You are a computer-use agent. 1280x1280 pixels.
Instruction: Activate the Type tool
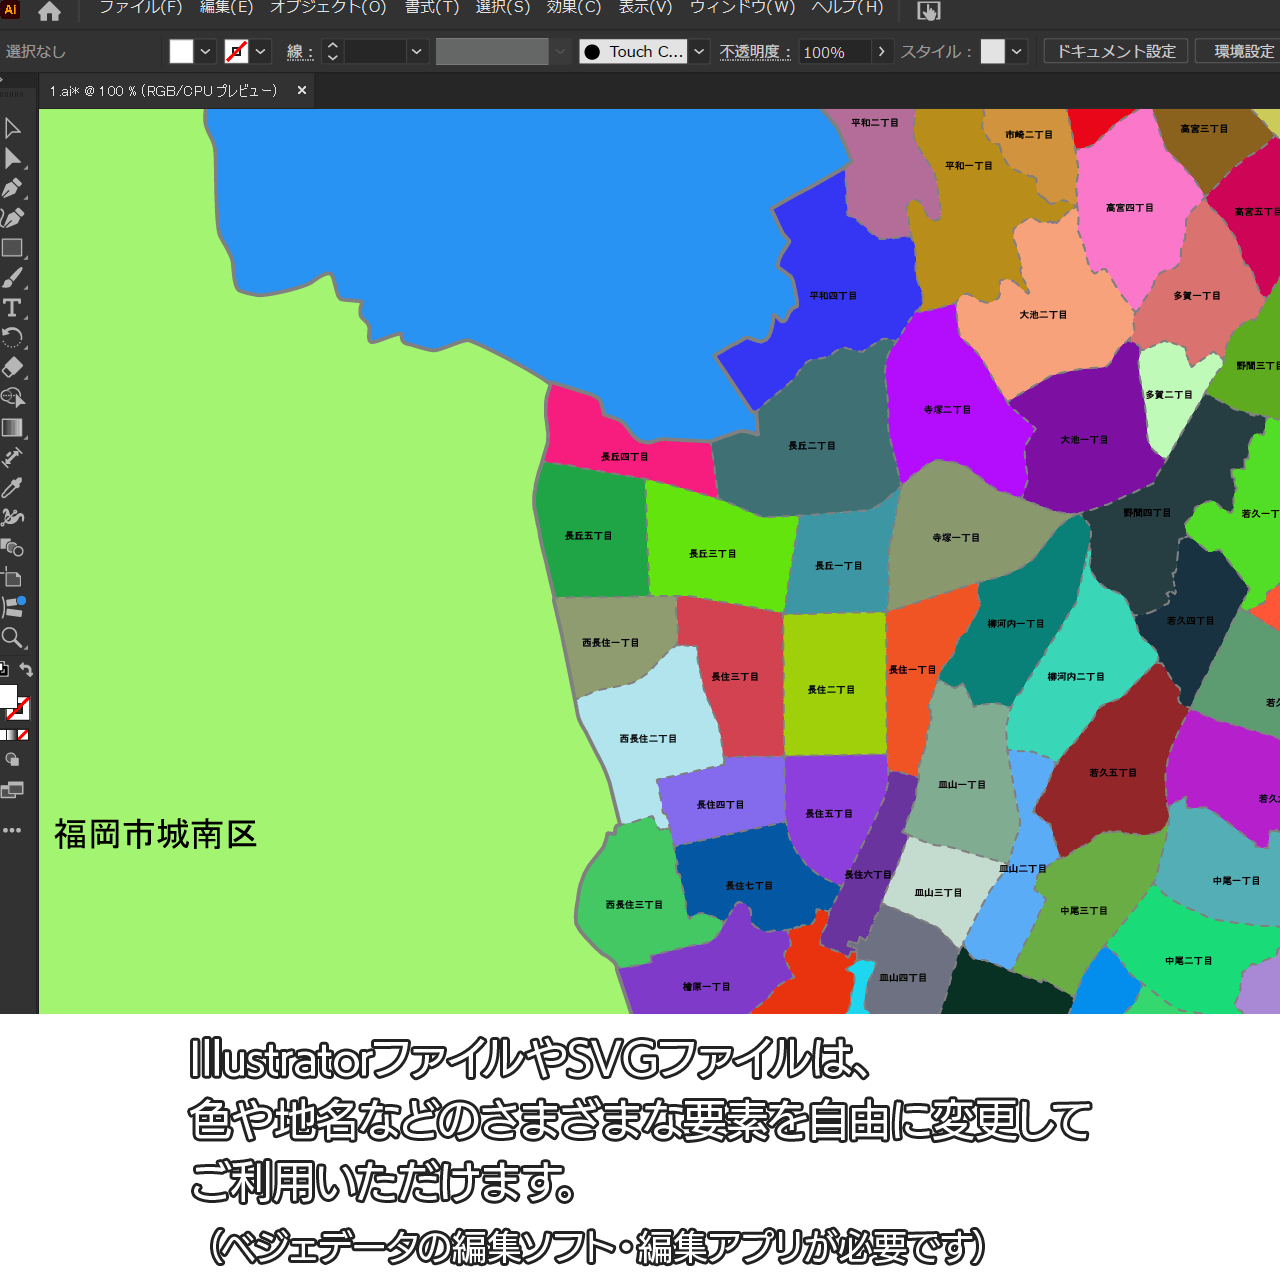13,308
